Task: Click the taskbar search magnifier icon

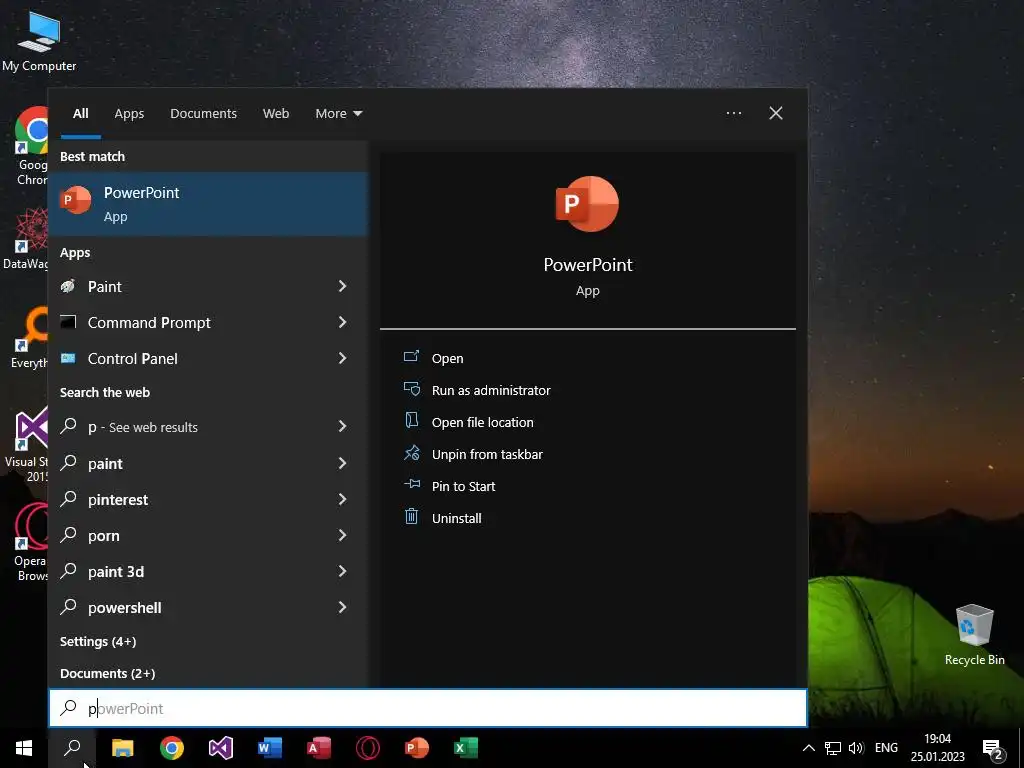Action: pyautogui.click(x=72, y=748)
